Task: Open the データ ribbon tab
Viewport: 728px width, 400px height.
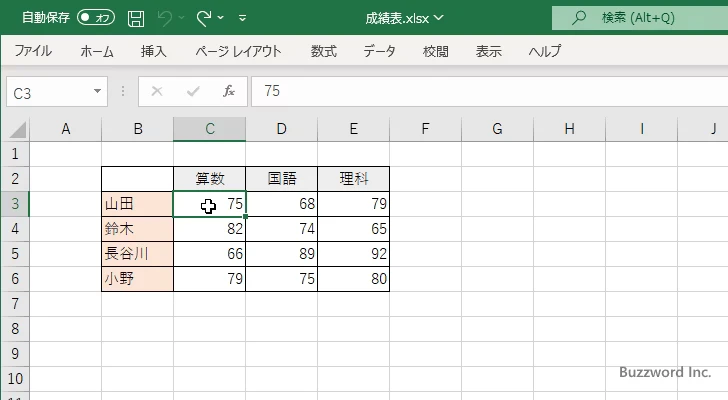Action: [x=379, y=51]
